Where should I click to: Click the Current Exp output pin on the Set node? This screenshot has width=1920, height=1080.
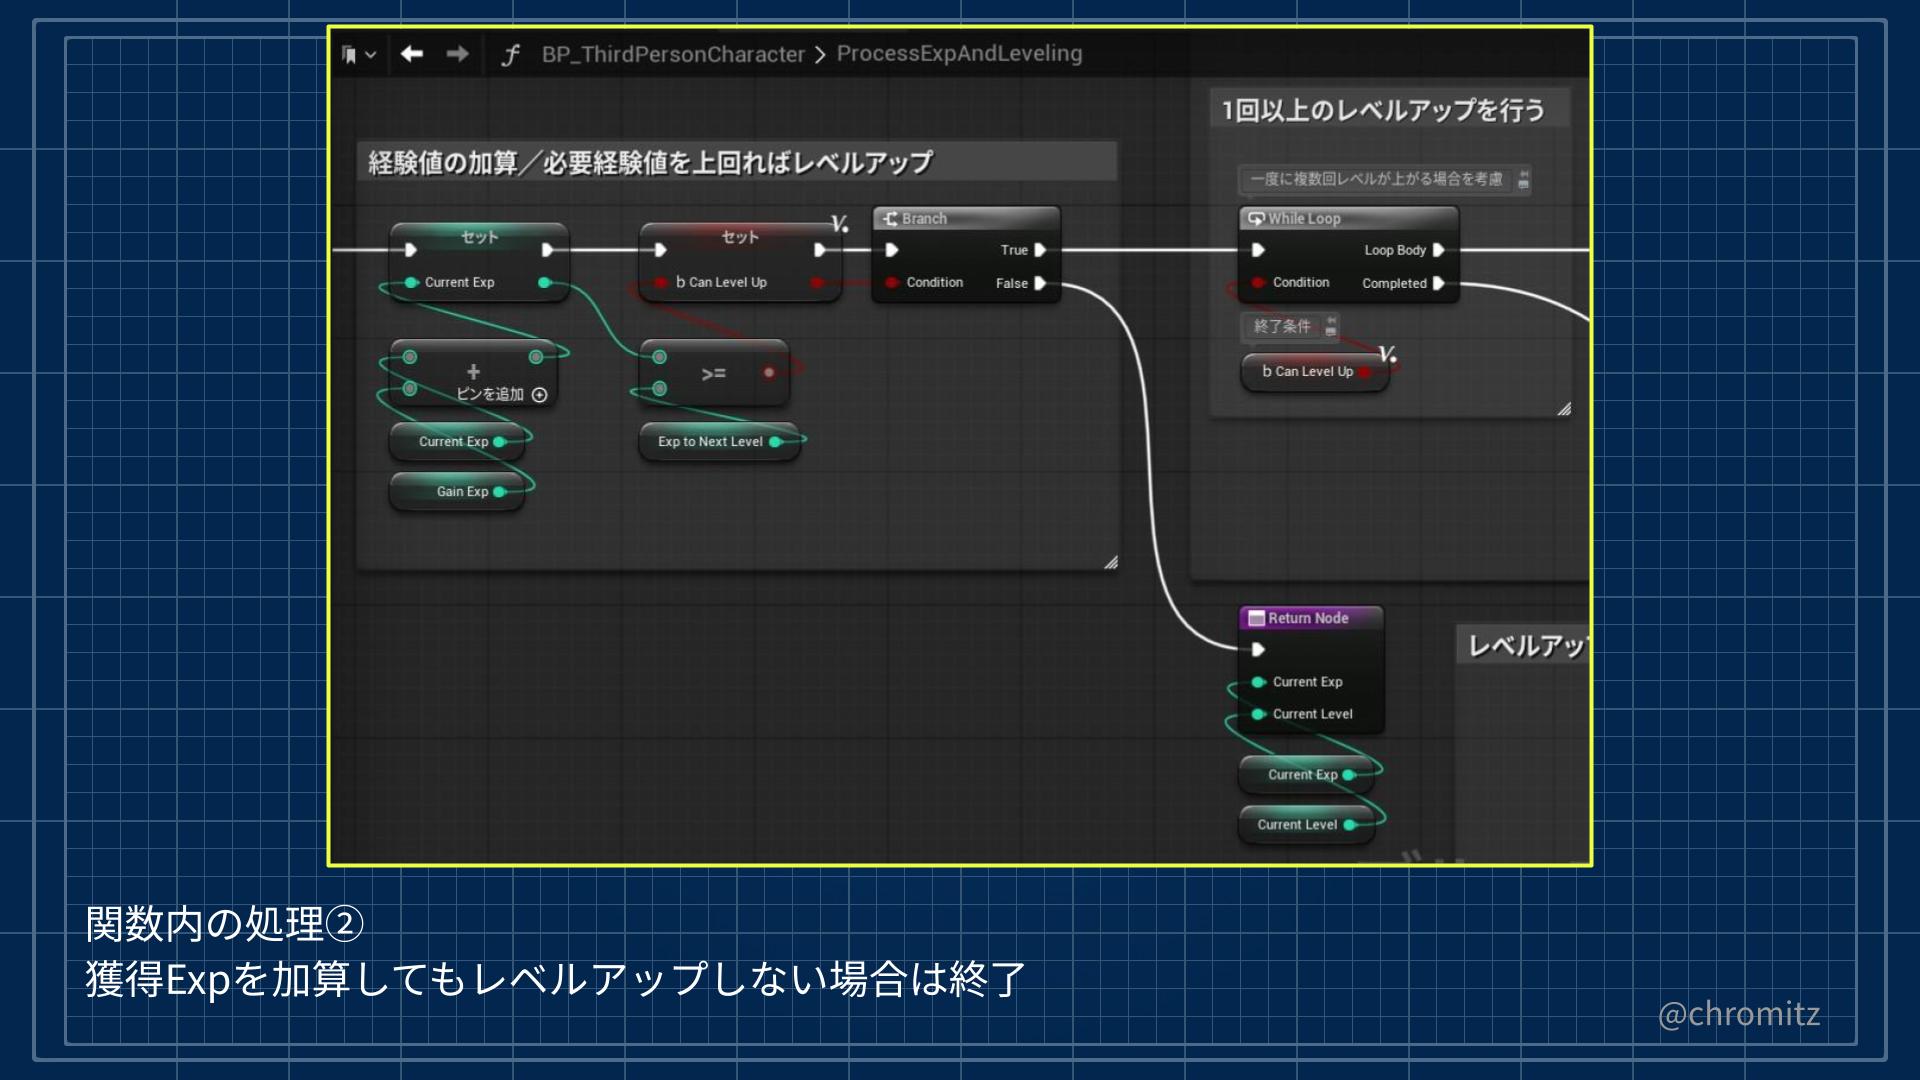pyautogui.click(x=544, y=283)
